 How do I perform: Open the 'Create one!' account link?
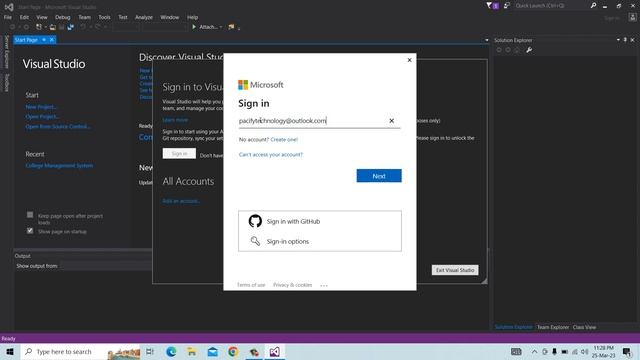tap(284, 140)
